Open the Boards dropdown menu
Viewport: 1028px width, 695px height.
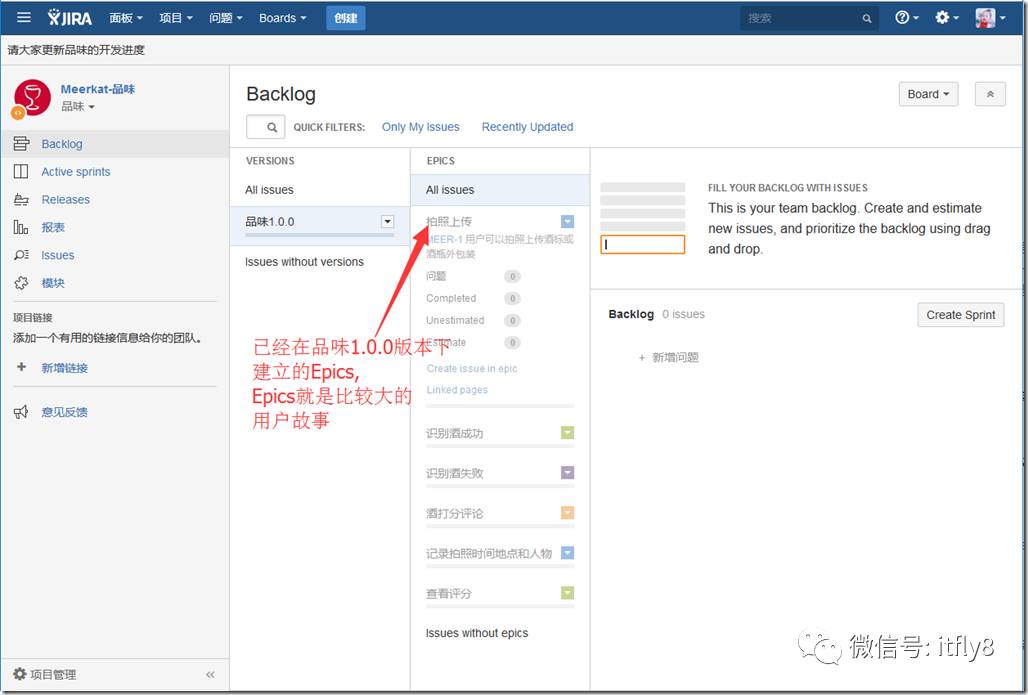(x=283, y=18)
